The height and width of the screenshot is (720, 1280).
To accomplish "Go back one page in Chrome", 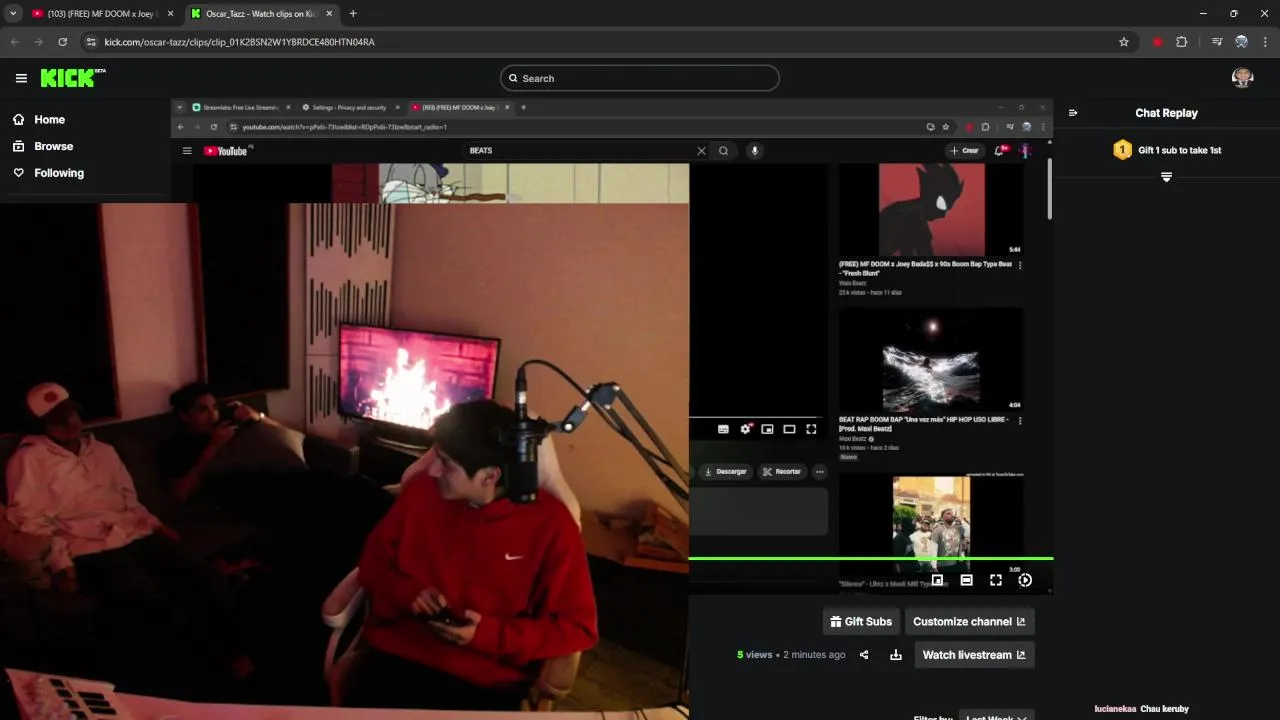I will (x=15, y=42).
